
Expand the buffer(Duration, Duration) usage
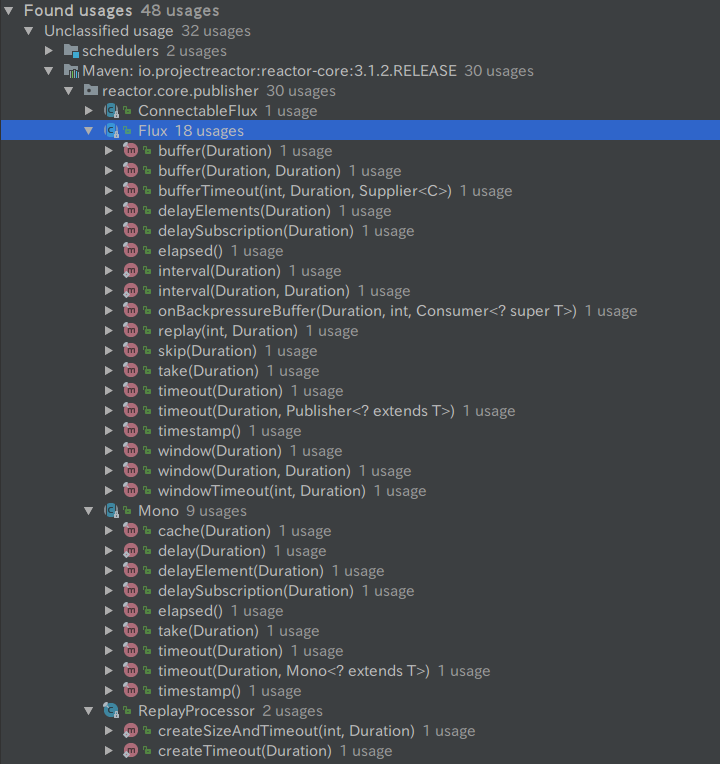[109, 171]
